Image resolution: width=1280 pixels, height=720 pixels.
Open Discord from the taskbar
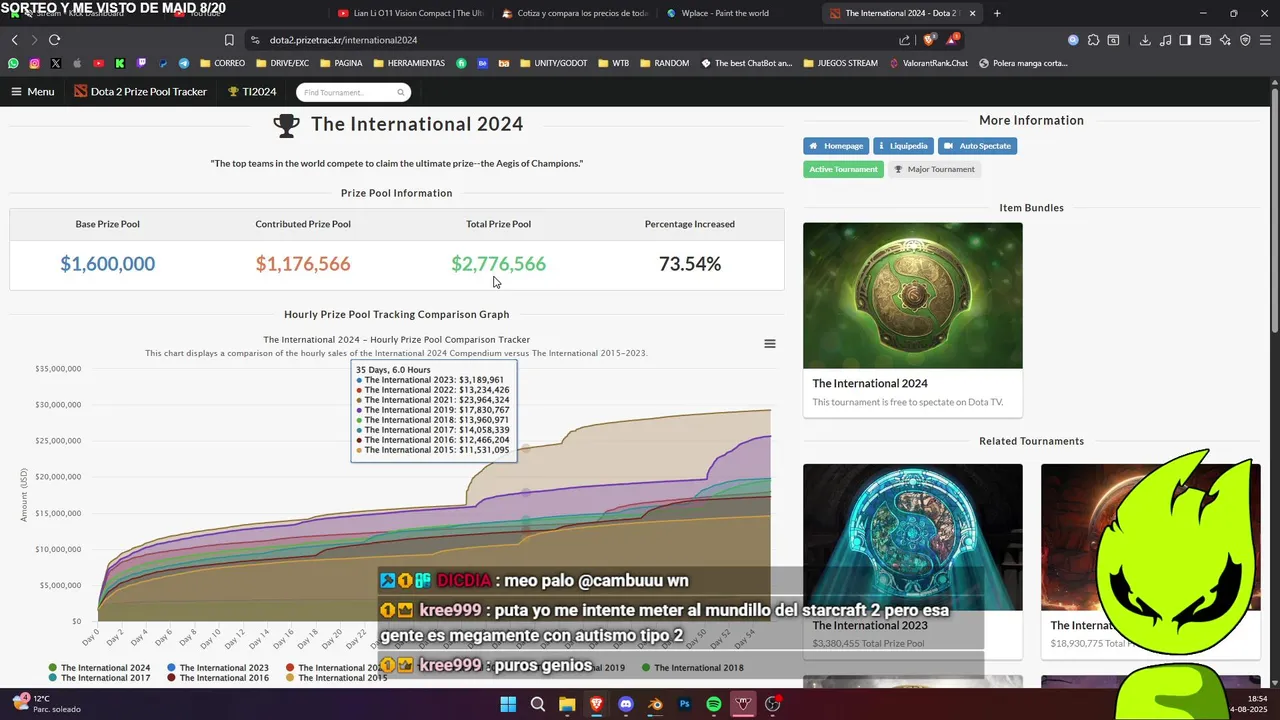pyautogui.click(x=626, y=704)
